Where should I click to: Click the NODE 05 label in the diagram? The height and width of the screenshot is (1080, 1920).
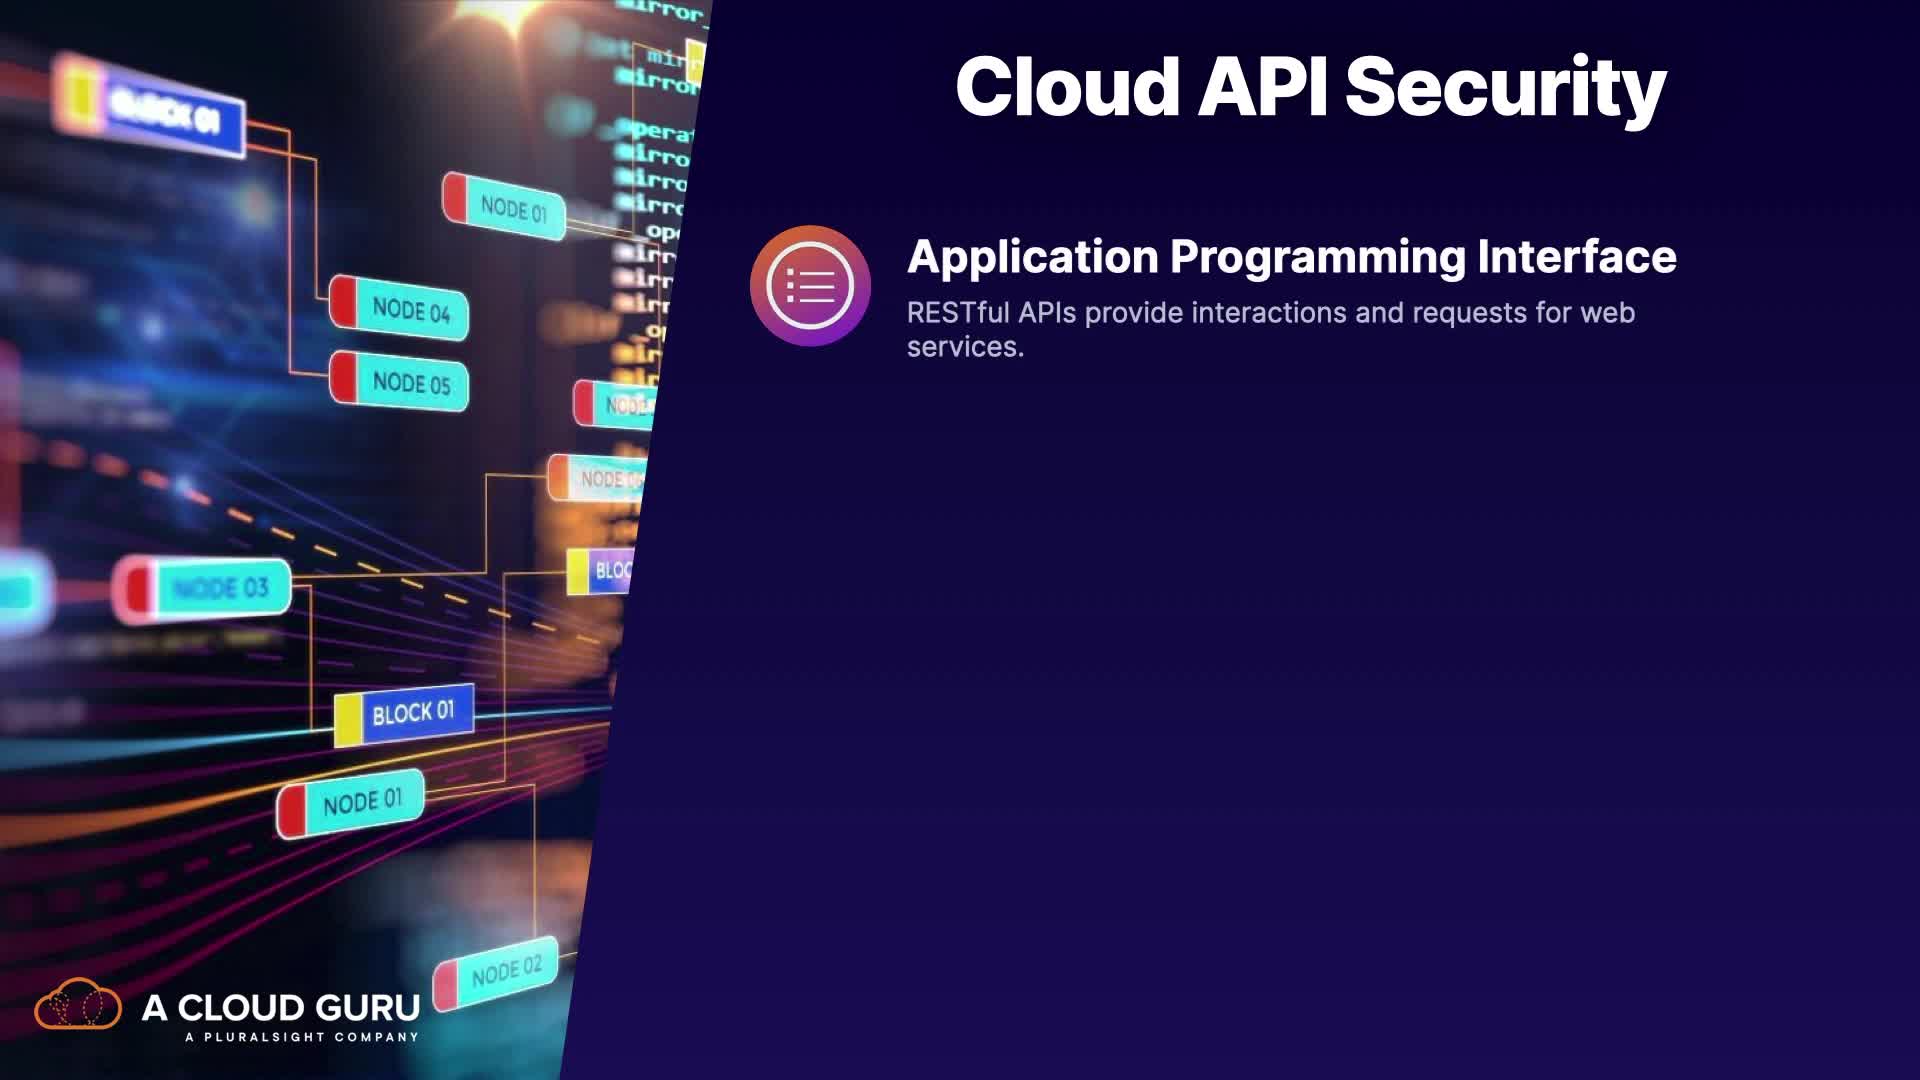tap(411, 383)
